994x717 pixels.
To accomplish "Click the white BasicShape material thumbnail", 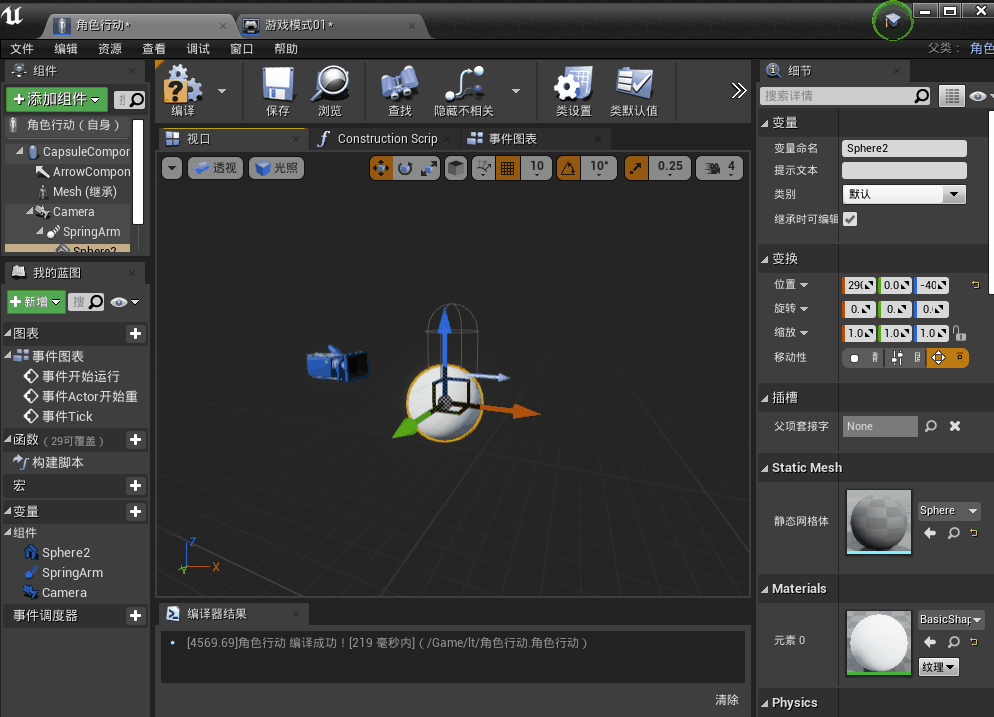I will pyautogui.click(x=879, y=642).
